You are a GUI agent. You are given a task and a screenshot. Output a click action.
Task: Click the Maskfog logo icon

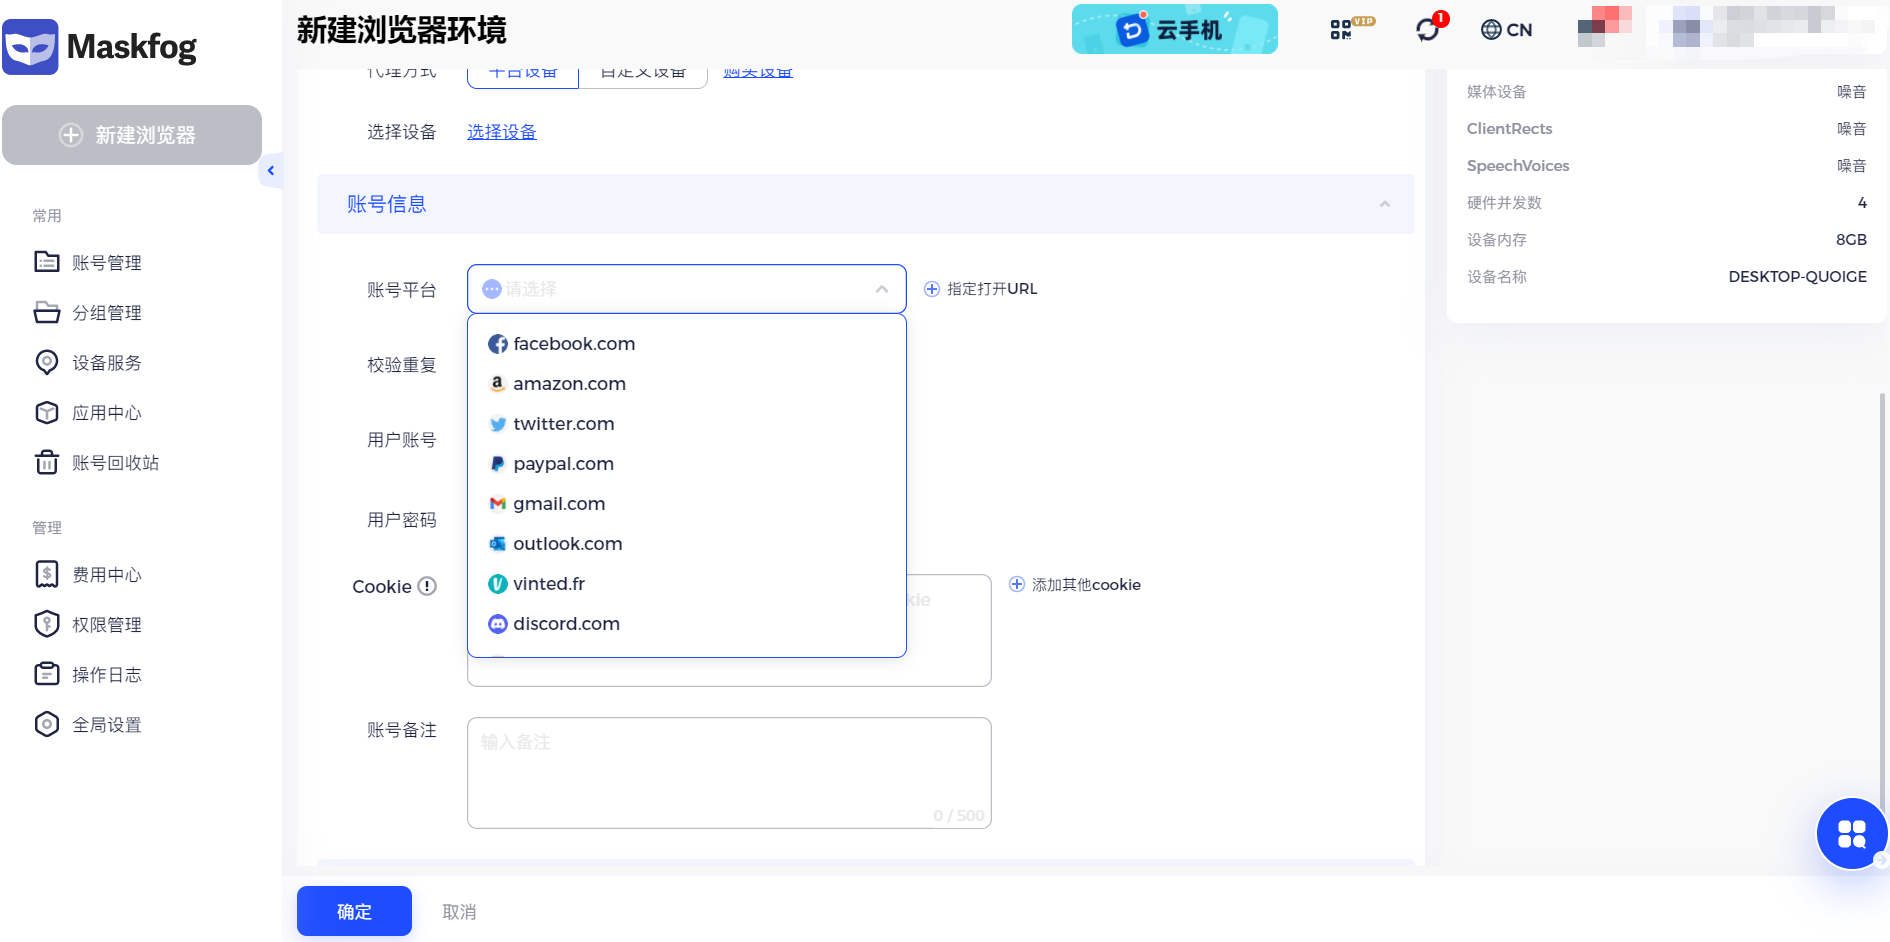pos(30,47)
